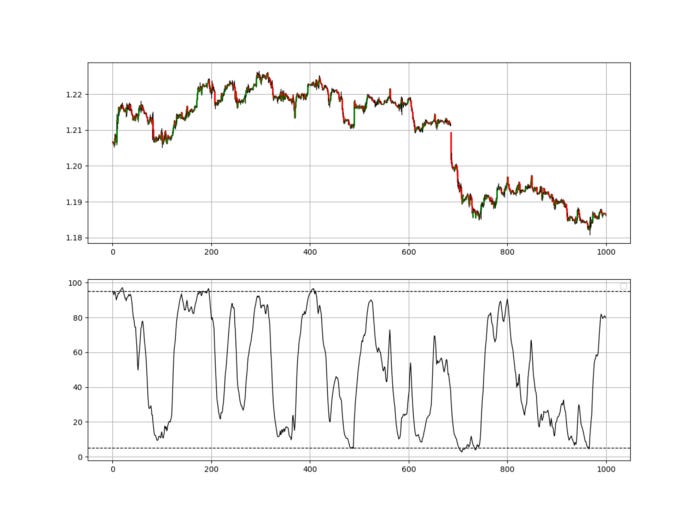This screenshot has height=517, width=700.
Task: Select the 800 tick label under the price chart
Action: [507, 252]
